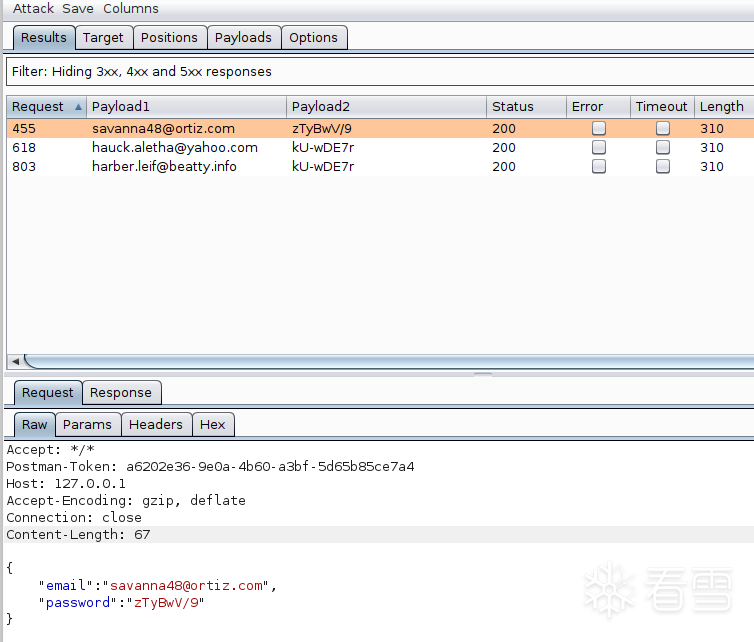754x642 pixels.
Task: Click the sort arrow in Request column
Action: point(78,107)
